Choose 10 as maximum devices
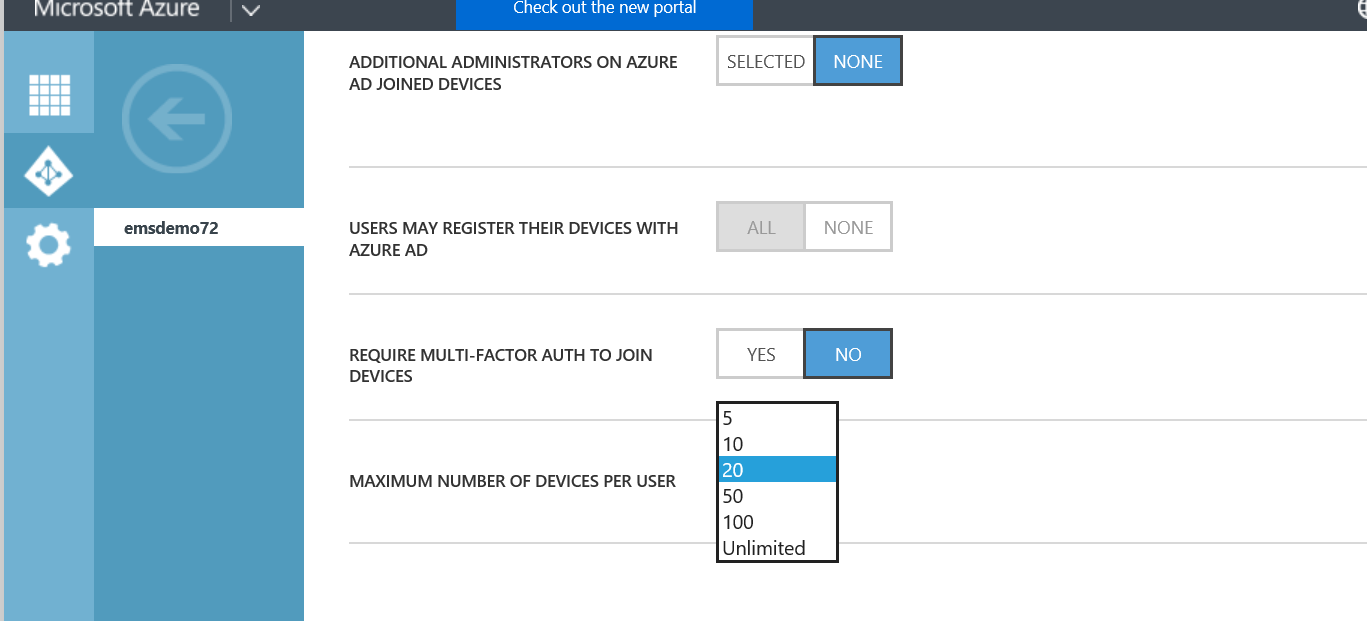 tap(777, 444)
